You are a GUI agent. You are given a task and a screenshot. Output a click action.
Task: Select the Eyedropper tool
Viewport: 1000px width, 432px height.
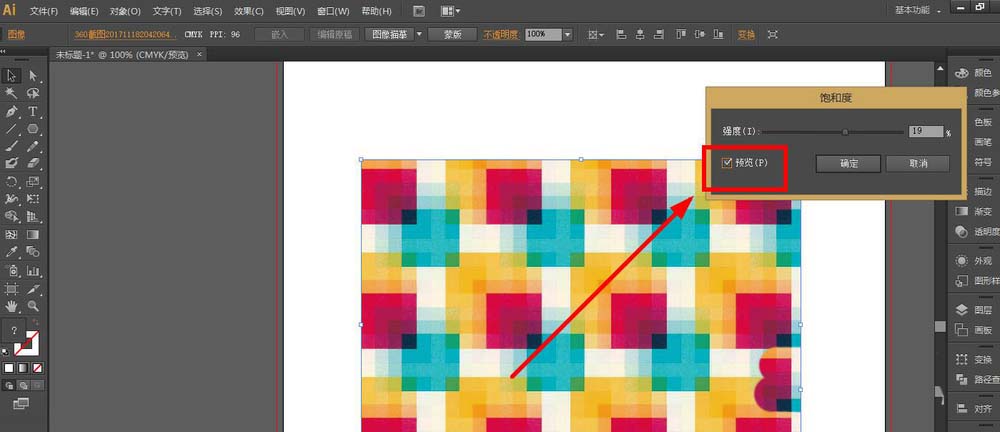(11, 253)
